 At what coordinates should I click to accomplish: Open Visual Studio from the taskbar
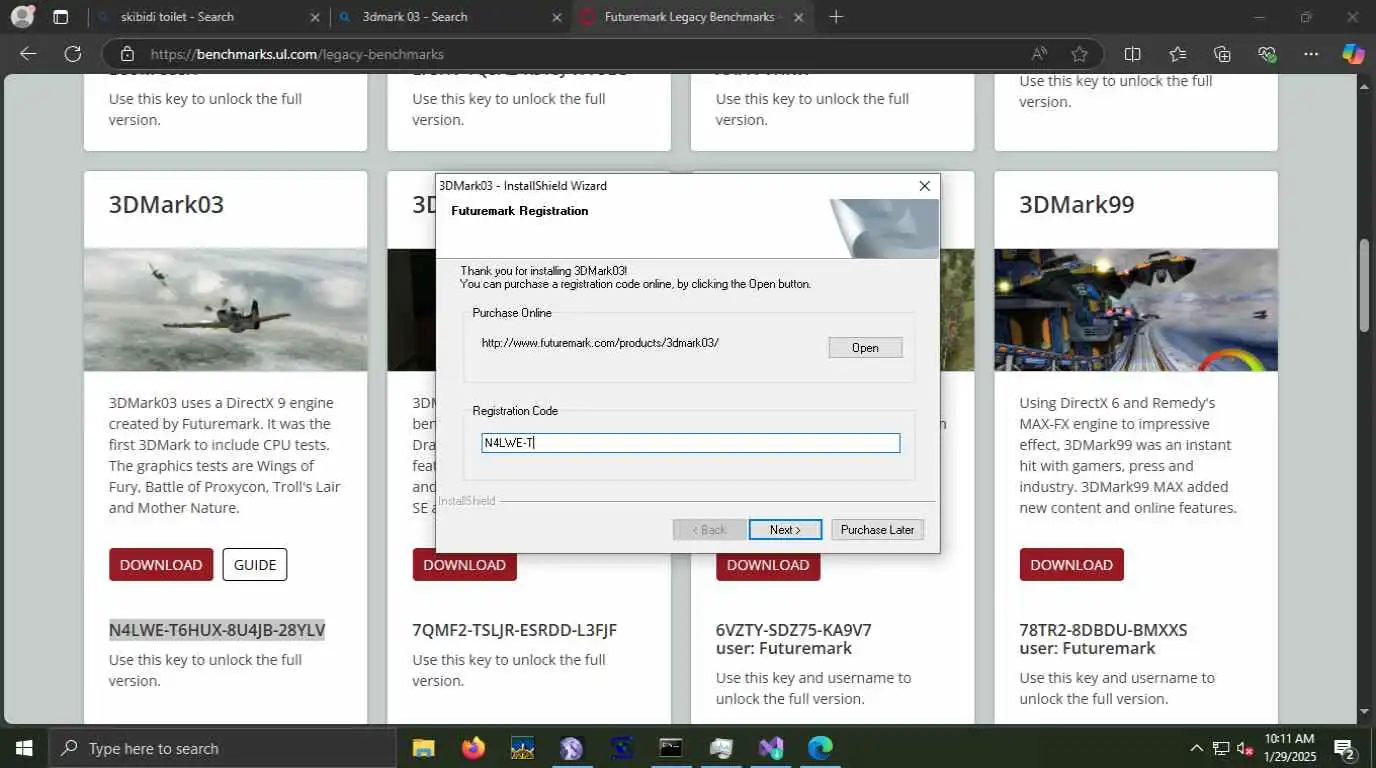770,748
